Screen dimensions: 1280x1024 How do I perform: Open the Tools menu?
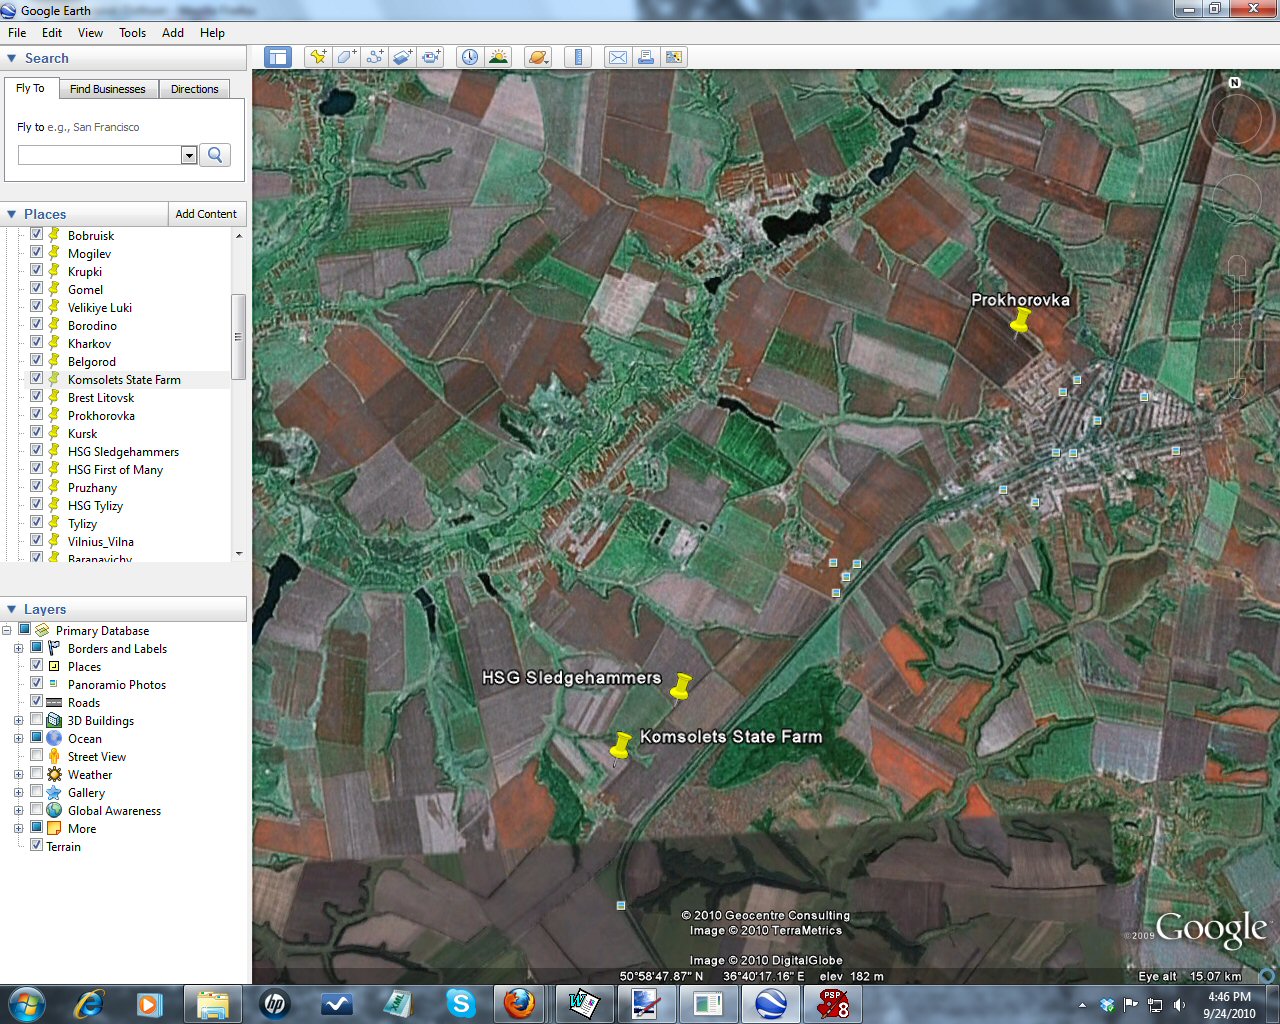[132, 33]
